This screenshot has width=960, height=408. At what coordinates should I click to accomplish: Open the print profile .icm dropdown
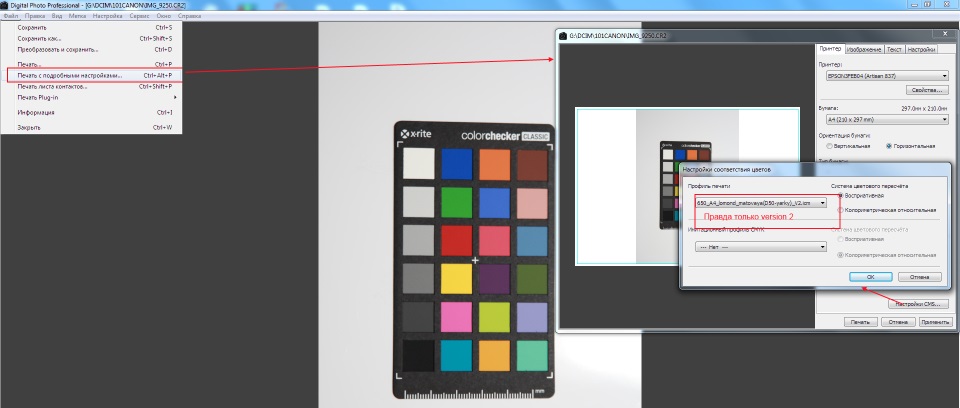coord(760,203)
